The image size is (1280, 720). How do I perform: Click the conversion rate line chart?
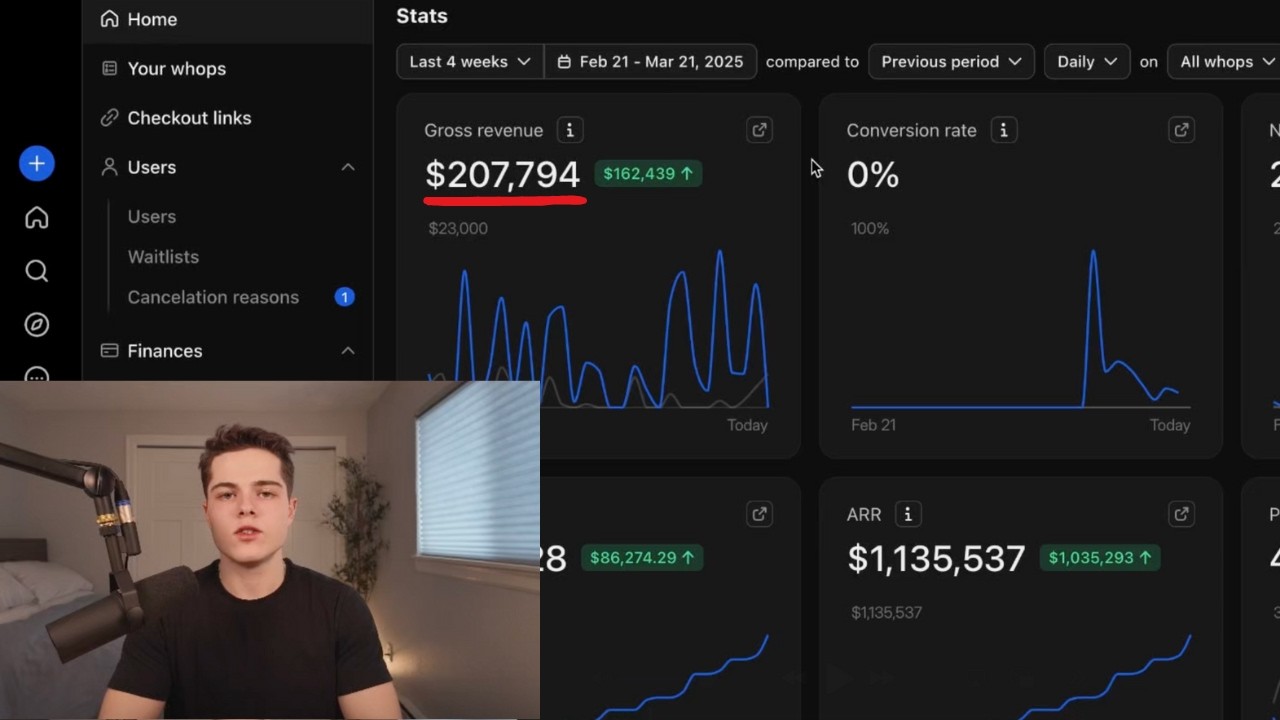pyautogui.click(x=1020, y=330)
